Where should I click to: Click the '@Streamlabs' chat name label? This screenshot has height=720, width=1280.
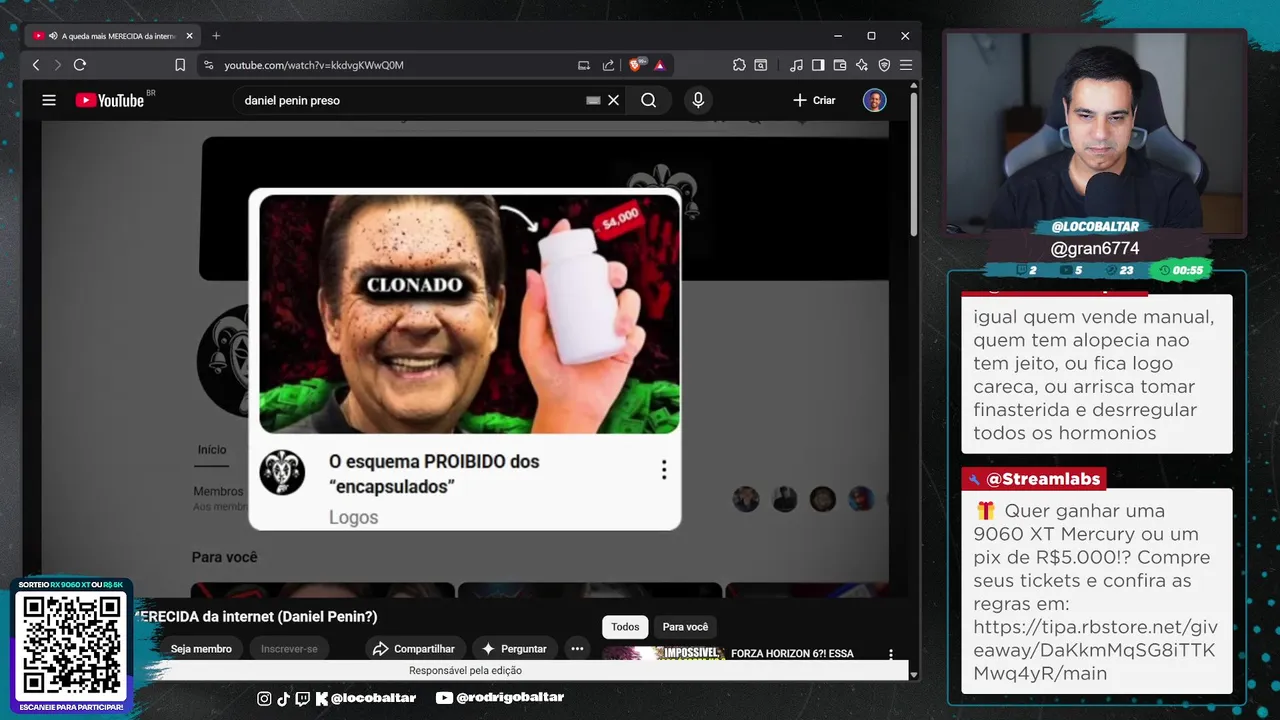coord(1034,479)
